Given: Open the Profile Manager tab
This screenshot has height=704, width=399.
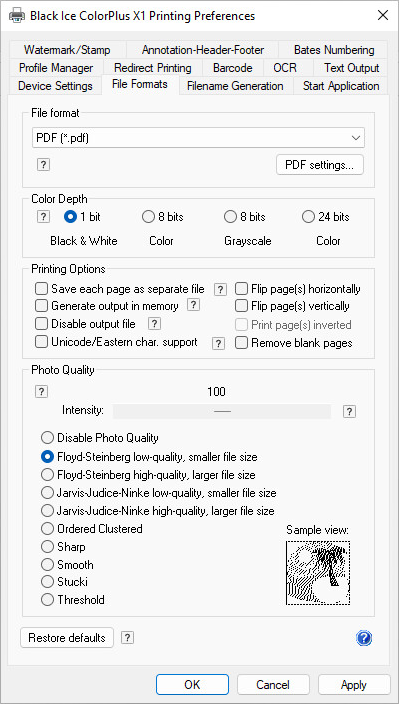Looking at the screenshot, I should [56, 68].
